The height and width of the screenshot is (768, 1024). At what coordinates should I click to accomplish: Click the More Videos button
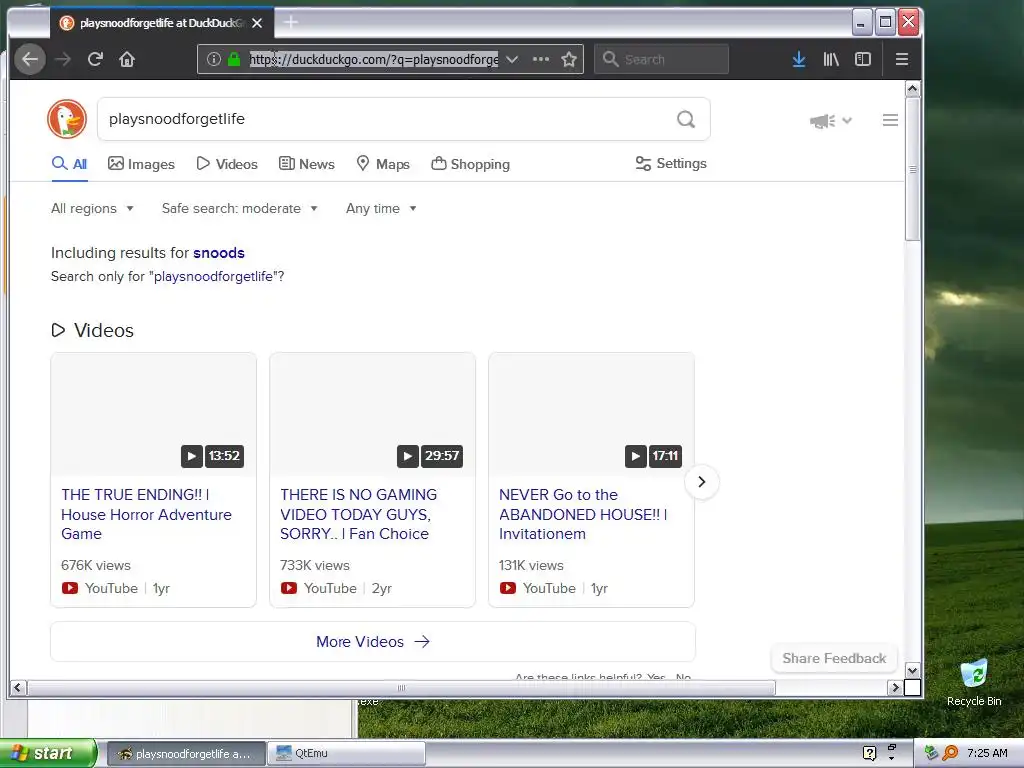[x=373, y=641]
